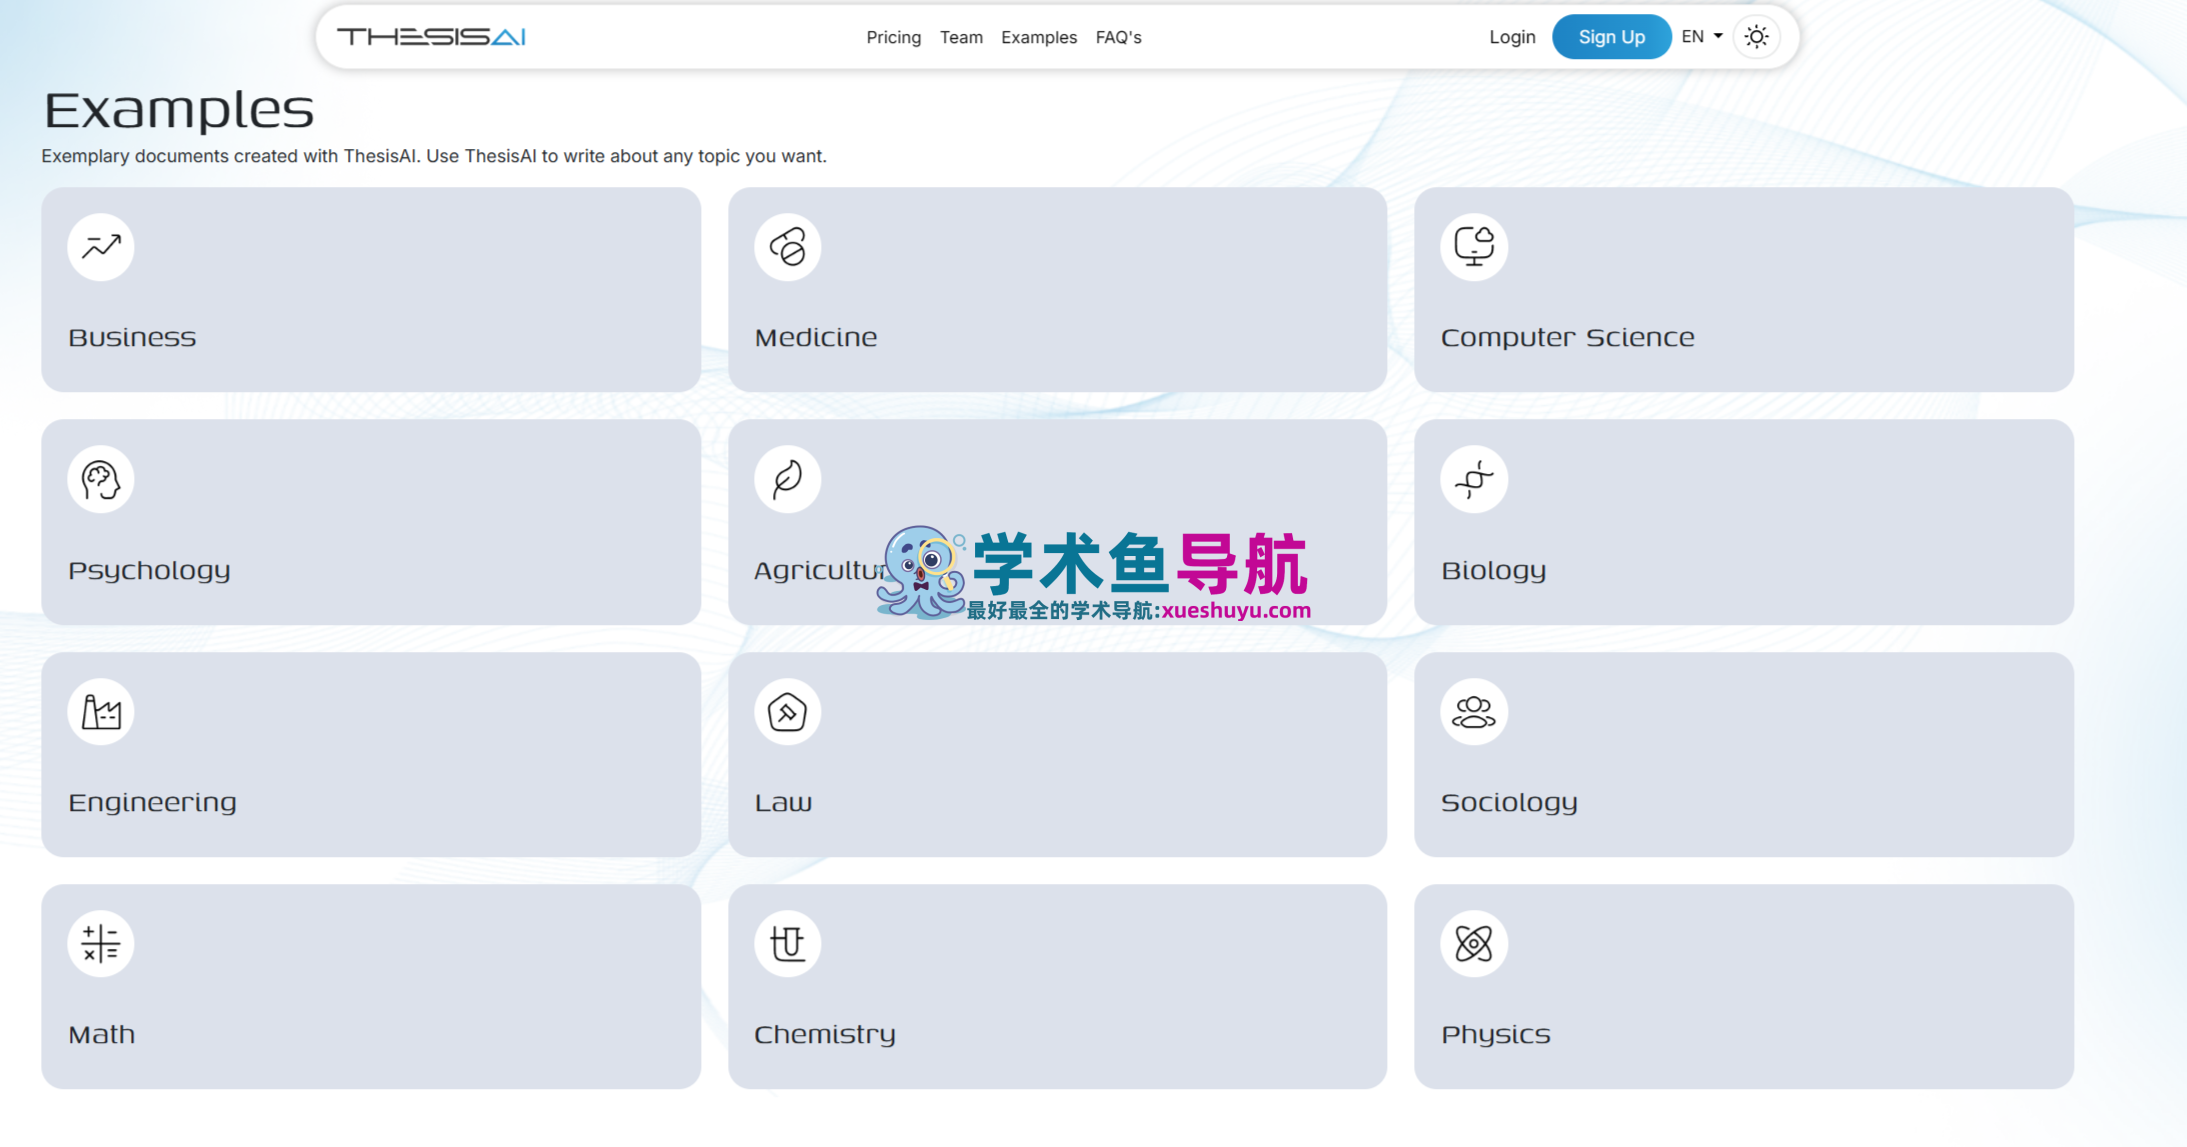
Task: Open the EN language dropdown
Action: pos(1701,37)
